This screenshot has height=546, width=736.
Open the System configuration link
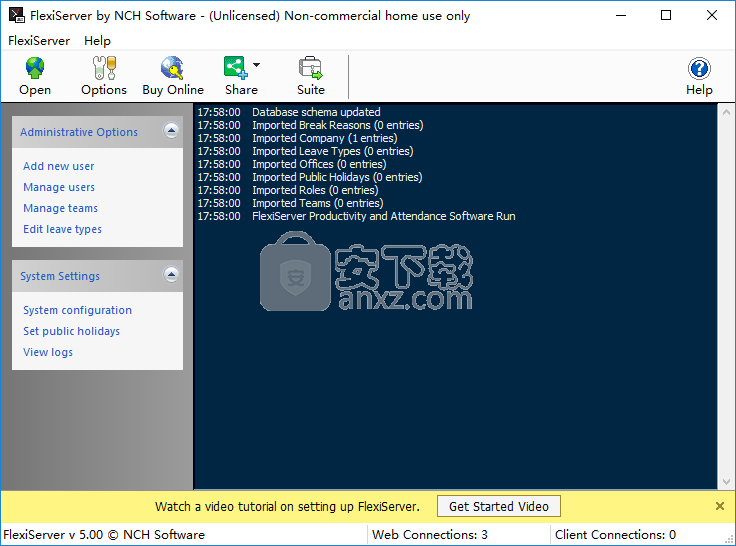point(77,310)
